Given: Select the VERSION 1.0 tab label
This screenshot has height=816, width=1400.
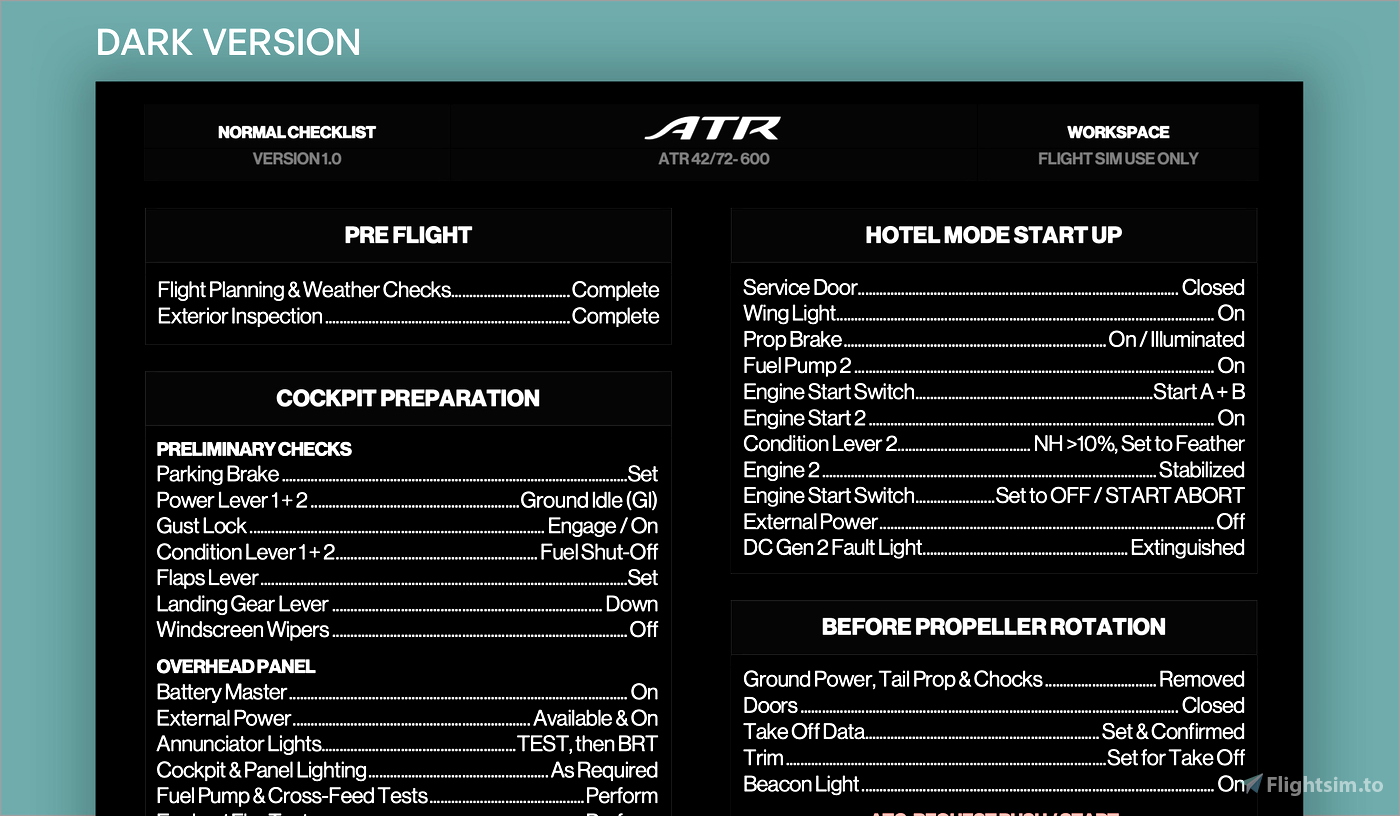Looking at the screenshot, I should (297, 158).
